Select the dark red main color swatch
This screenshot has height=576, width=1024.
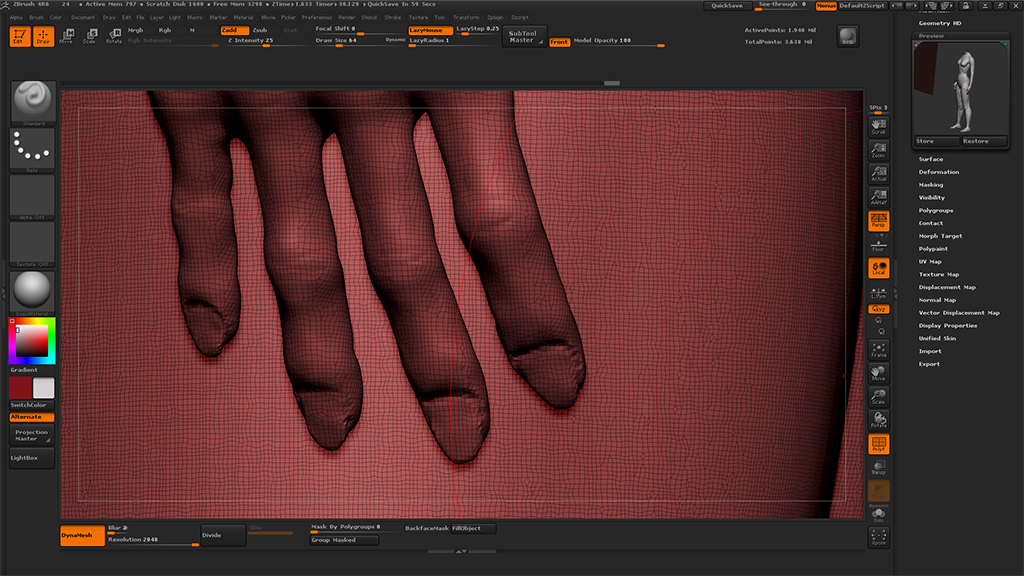(x=20, y=389)
